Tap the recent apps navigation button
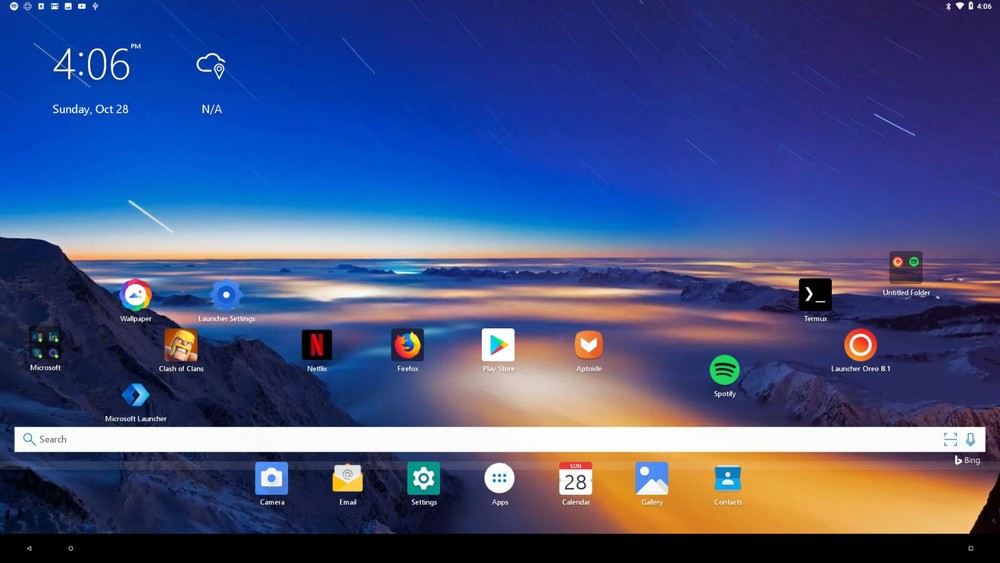1000x563 pixels. (x=971, y=548)
